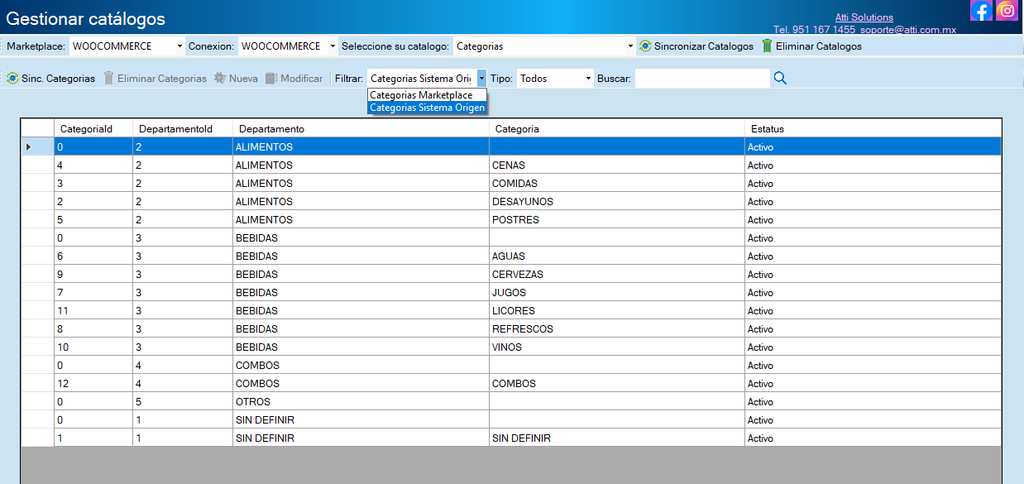
Task: Click COMBOS in the Categoria column
Action: (x=616, y=383)
